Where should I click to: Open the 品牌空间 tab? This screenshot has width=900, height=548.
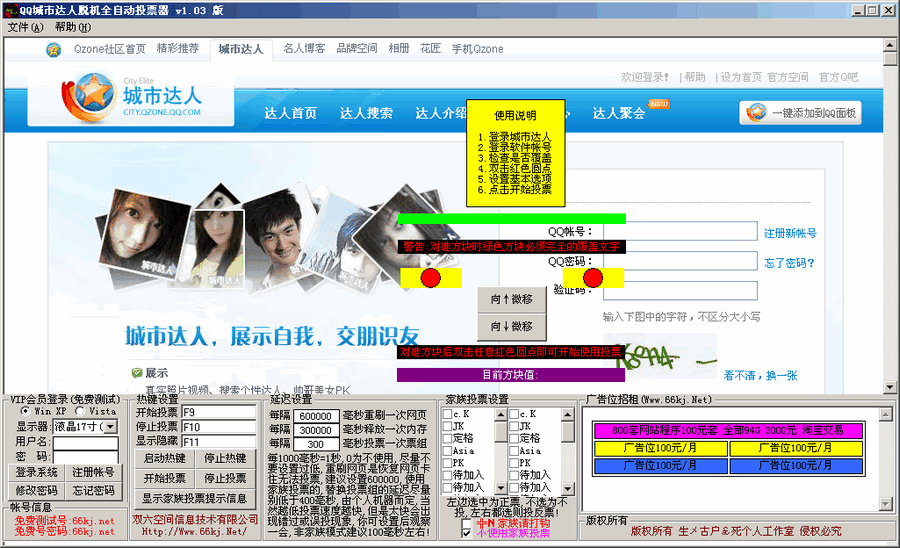coord(357,49)
